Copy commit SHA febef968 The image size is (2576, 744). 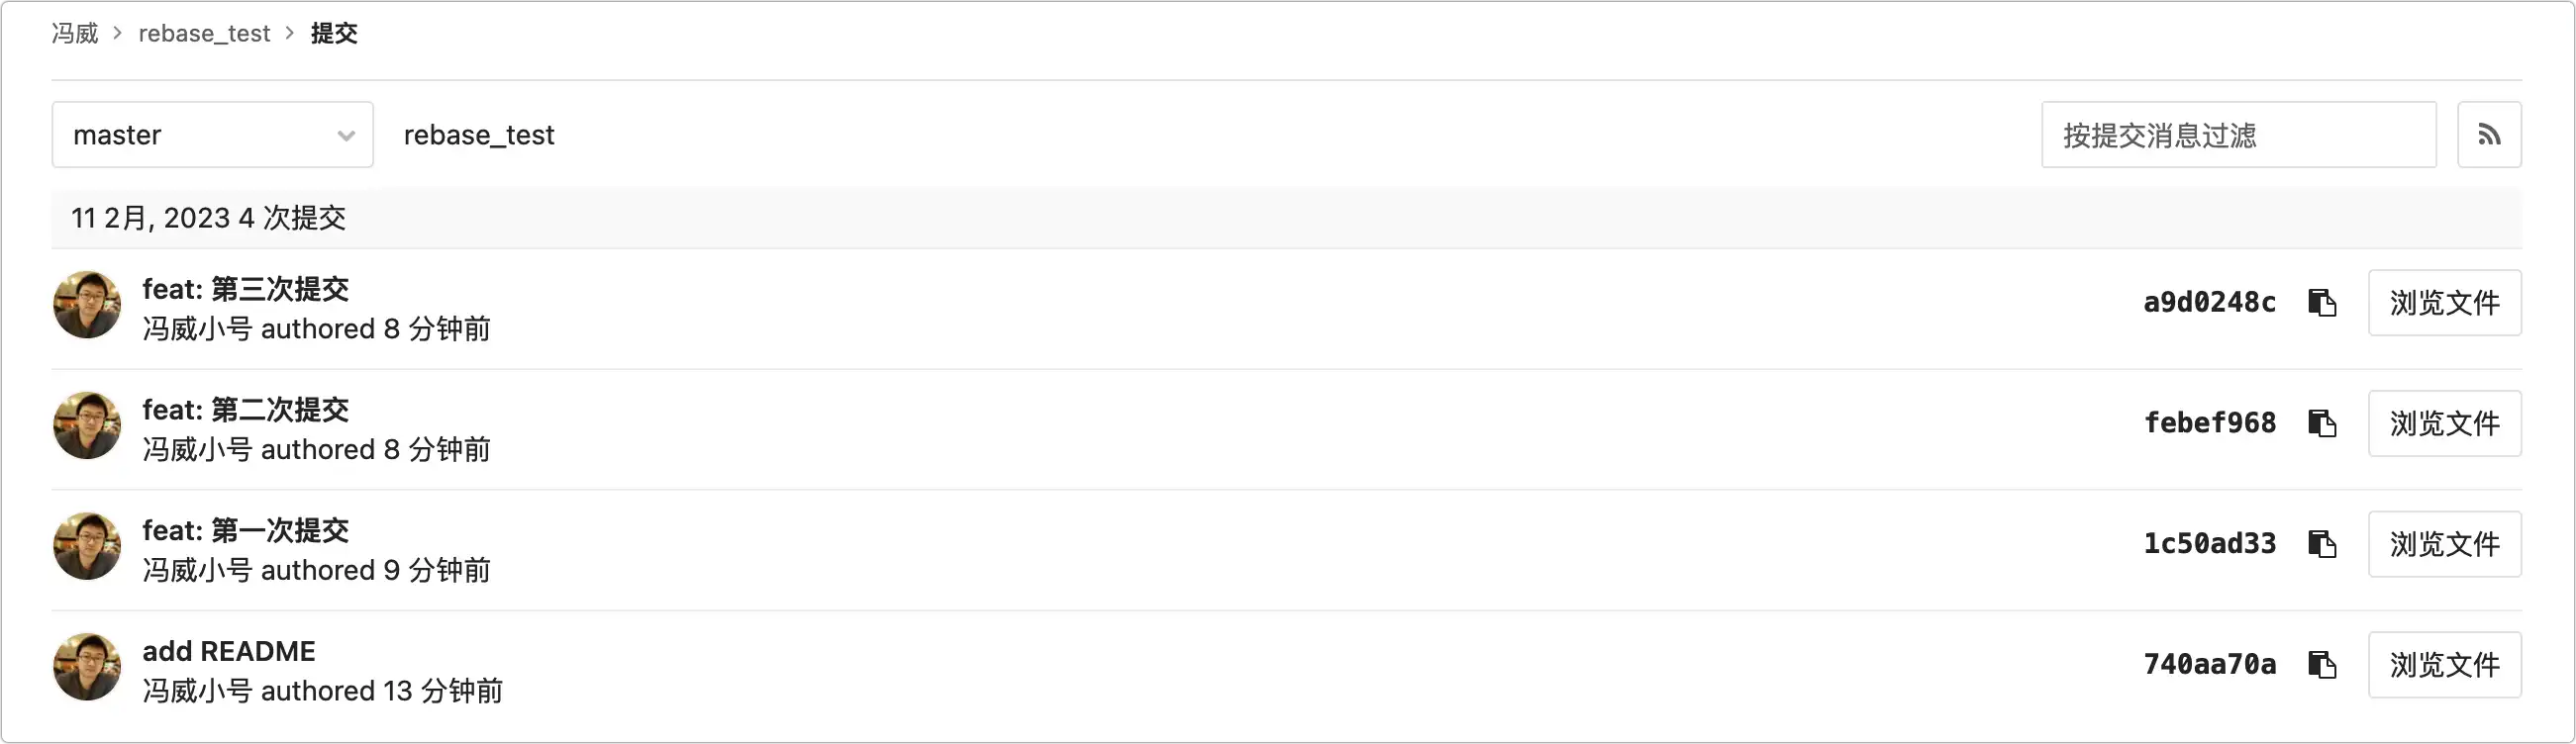[x=2321, y=424]
